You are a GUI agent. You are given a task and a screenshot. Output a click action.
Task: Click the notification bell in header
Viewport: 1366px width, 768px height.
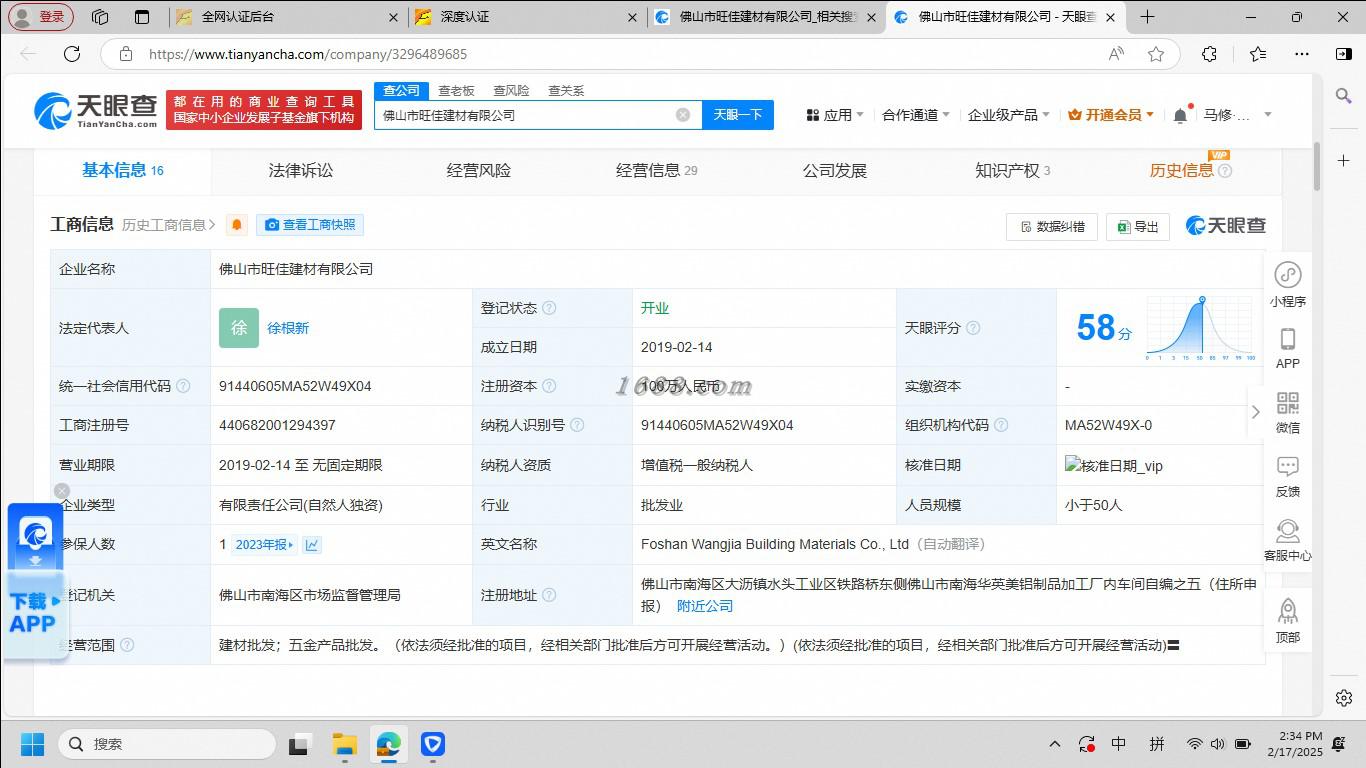coord(1180,115)
